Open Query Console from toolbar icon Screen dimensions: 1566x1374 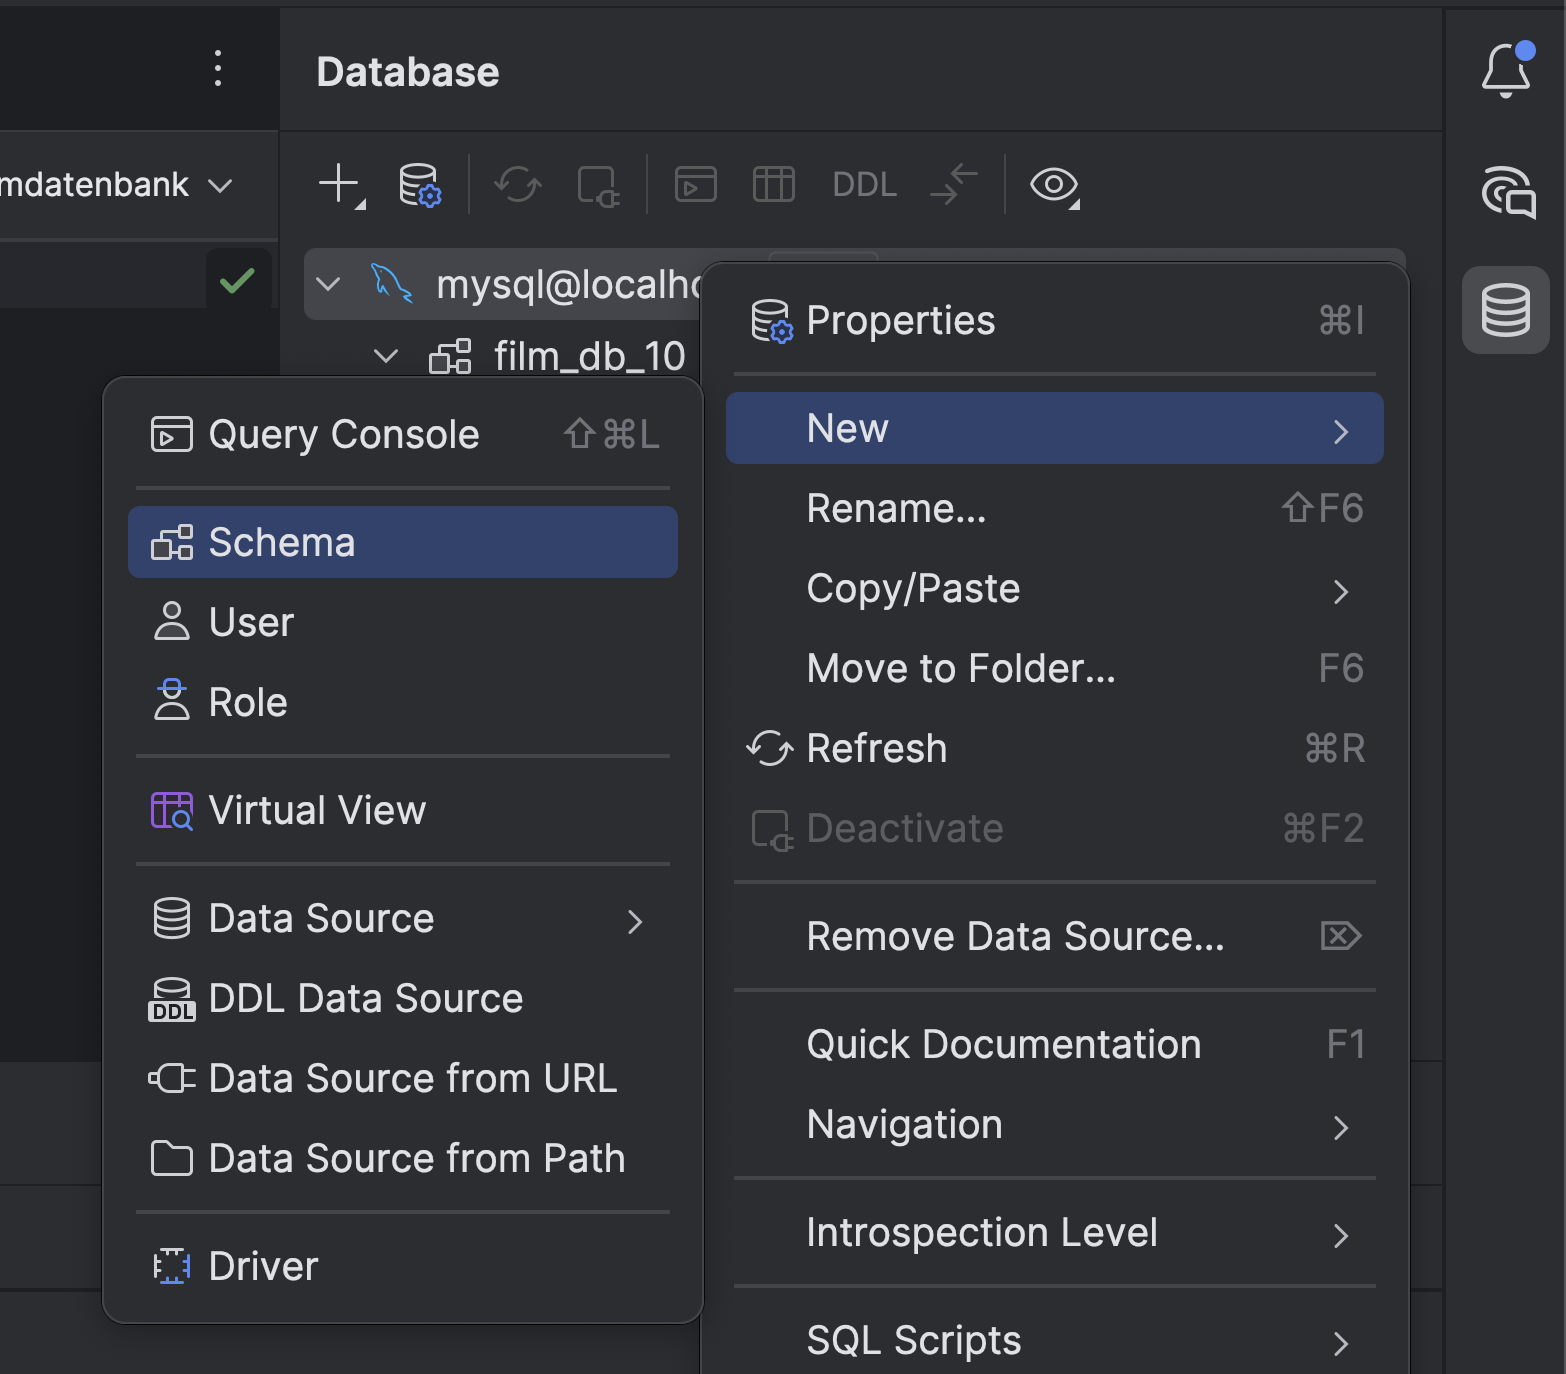click(695, 185)
